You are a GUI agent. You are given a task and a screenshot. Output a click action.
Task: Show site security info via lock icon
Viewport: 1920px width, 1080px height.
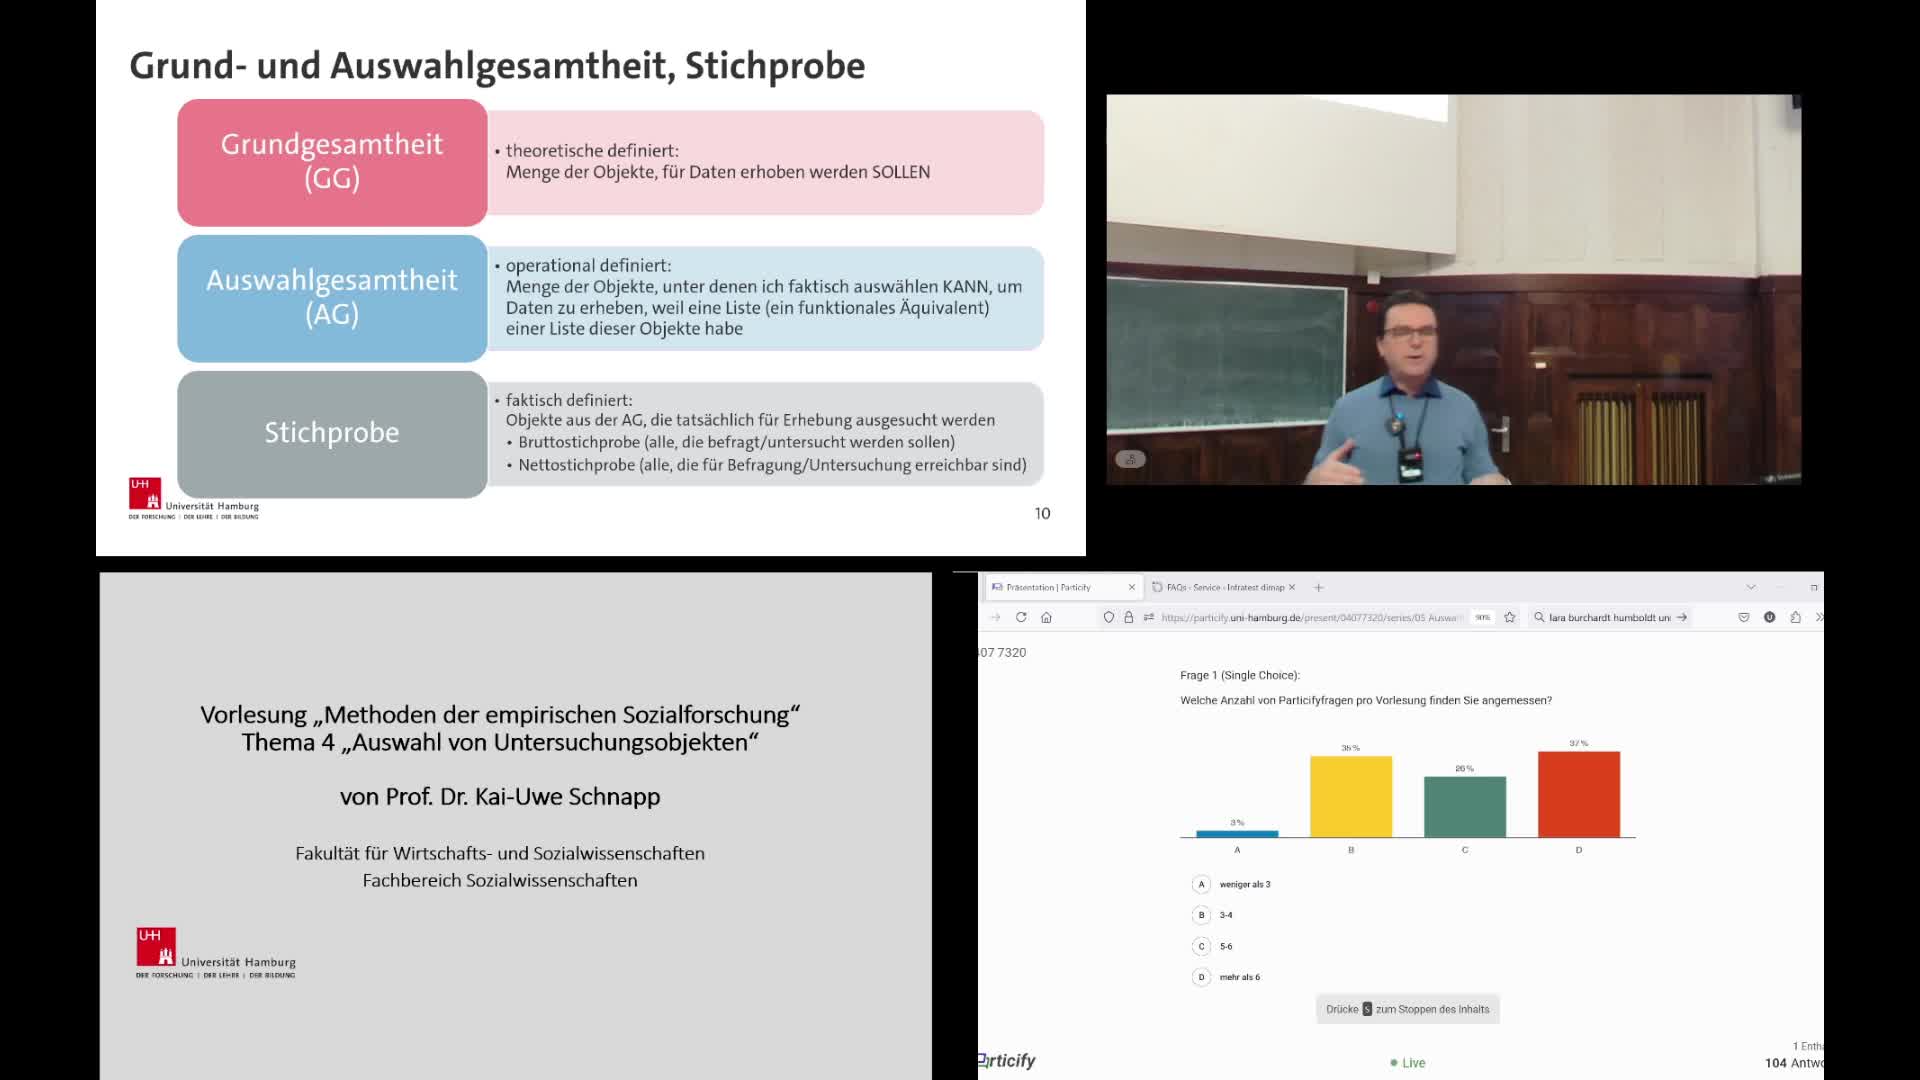pos(1129,617)
